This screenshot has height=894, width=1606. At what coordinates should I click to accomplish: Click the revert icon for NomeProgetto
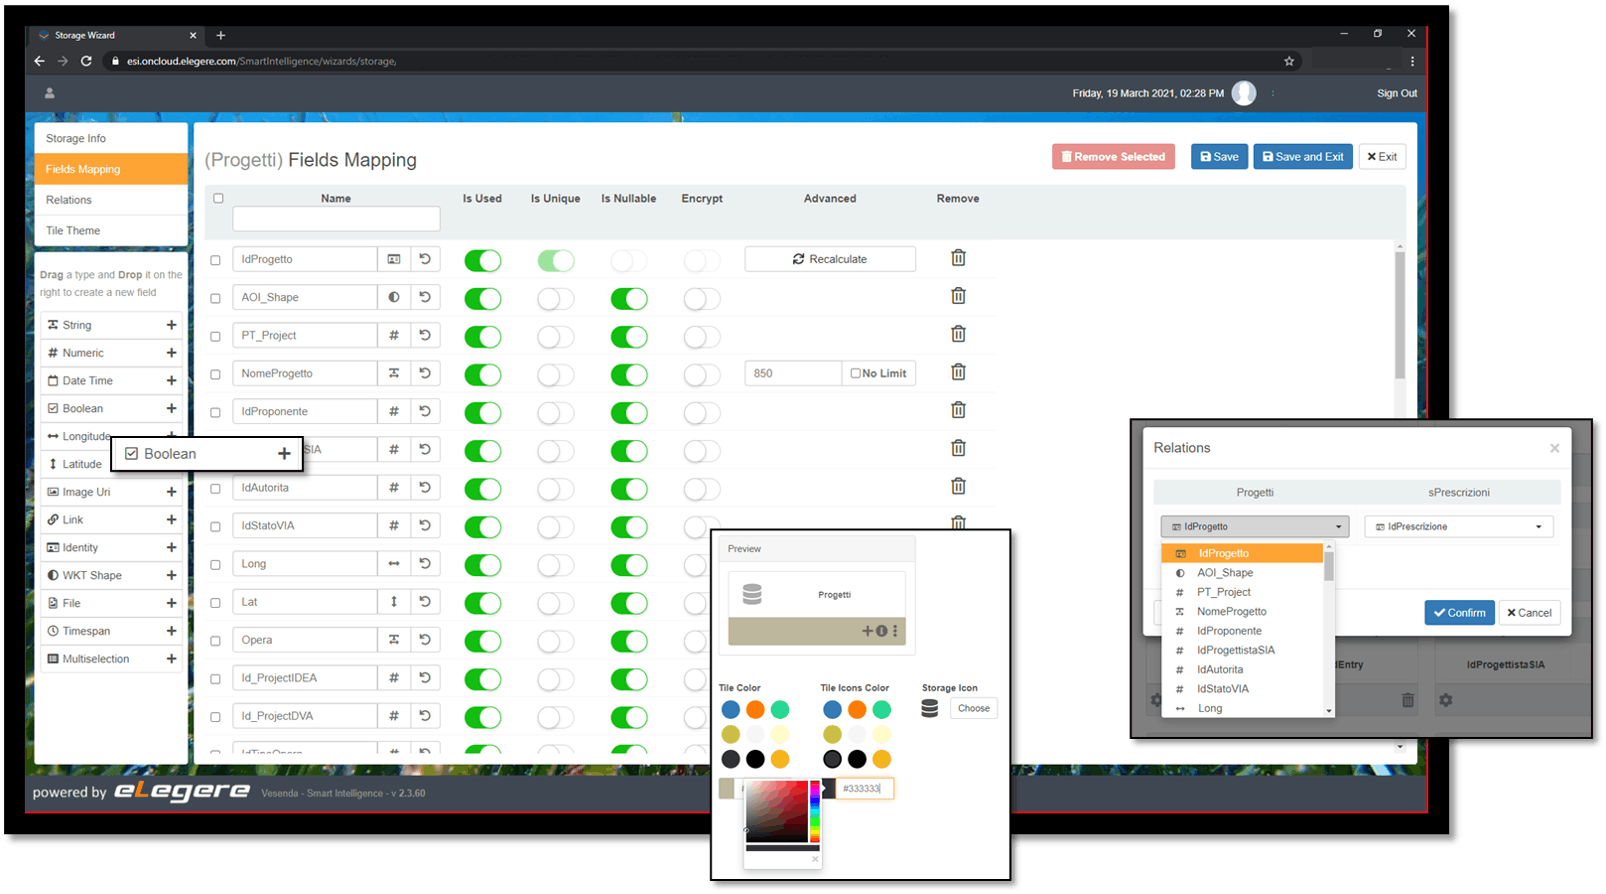coord(425,373)
